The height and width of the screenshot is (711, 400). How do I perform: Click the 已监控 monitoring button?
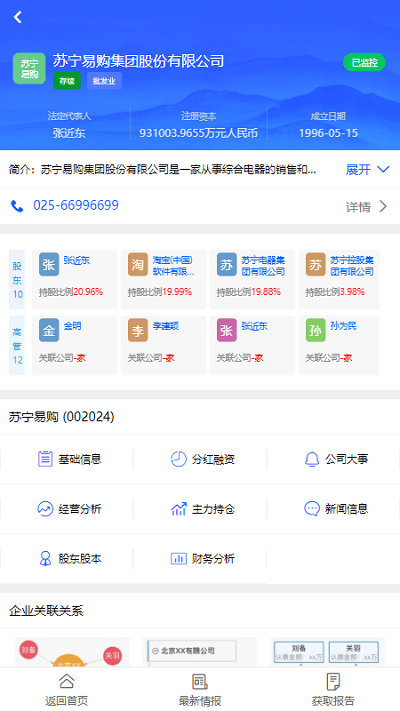[364, 63]
